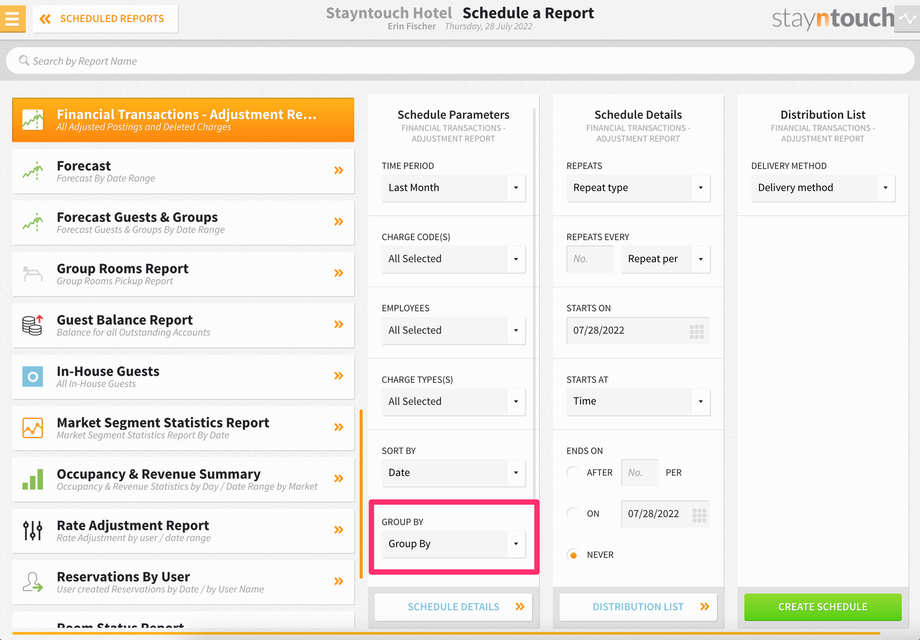Click Occupancy & Revenue bar chart icon

(x=33, y=479)
